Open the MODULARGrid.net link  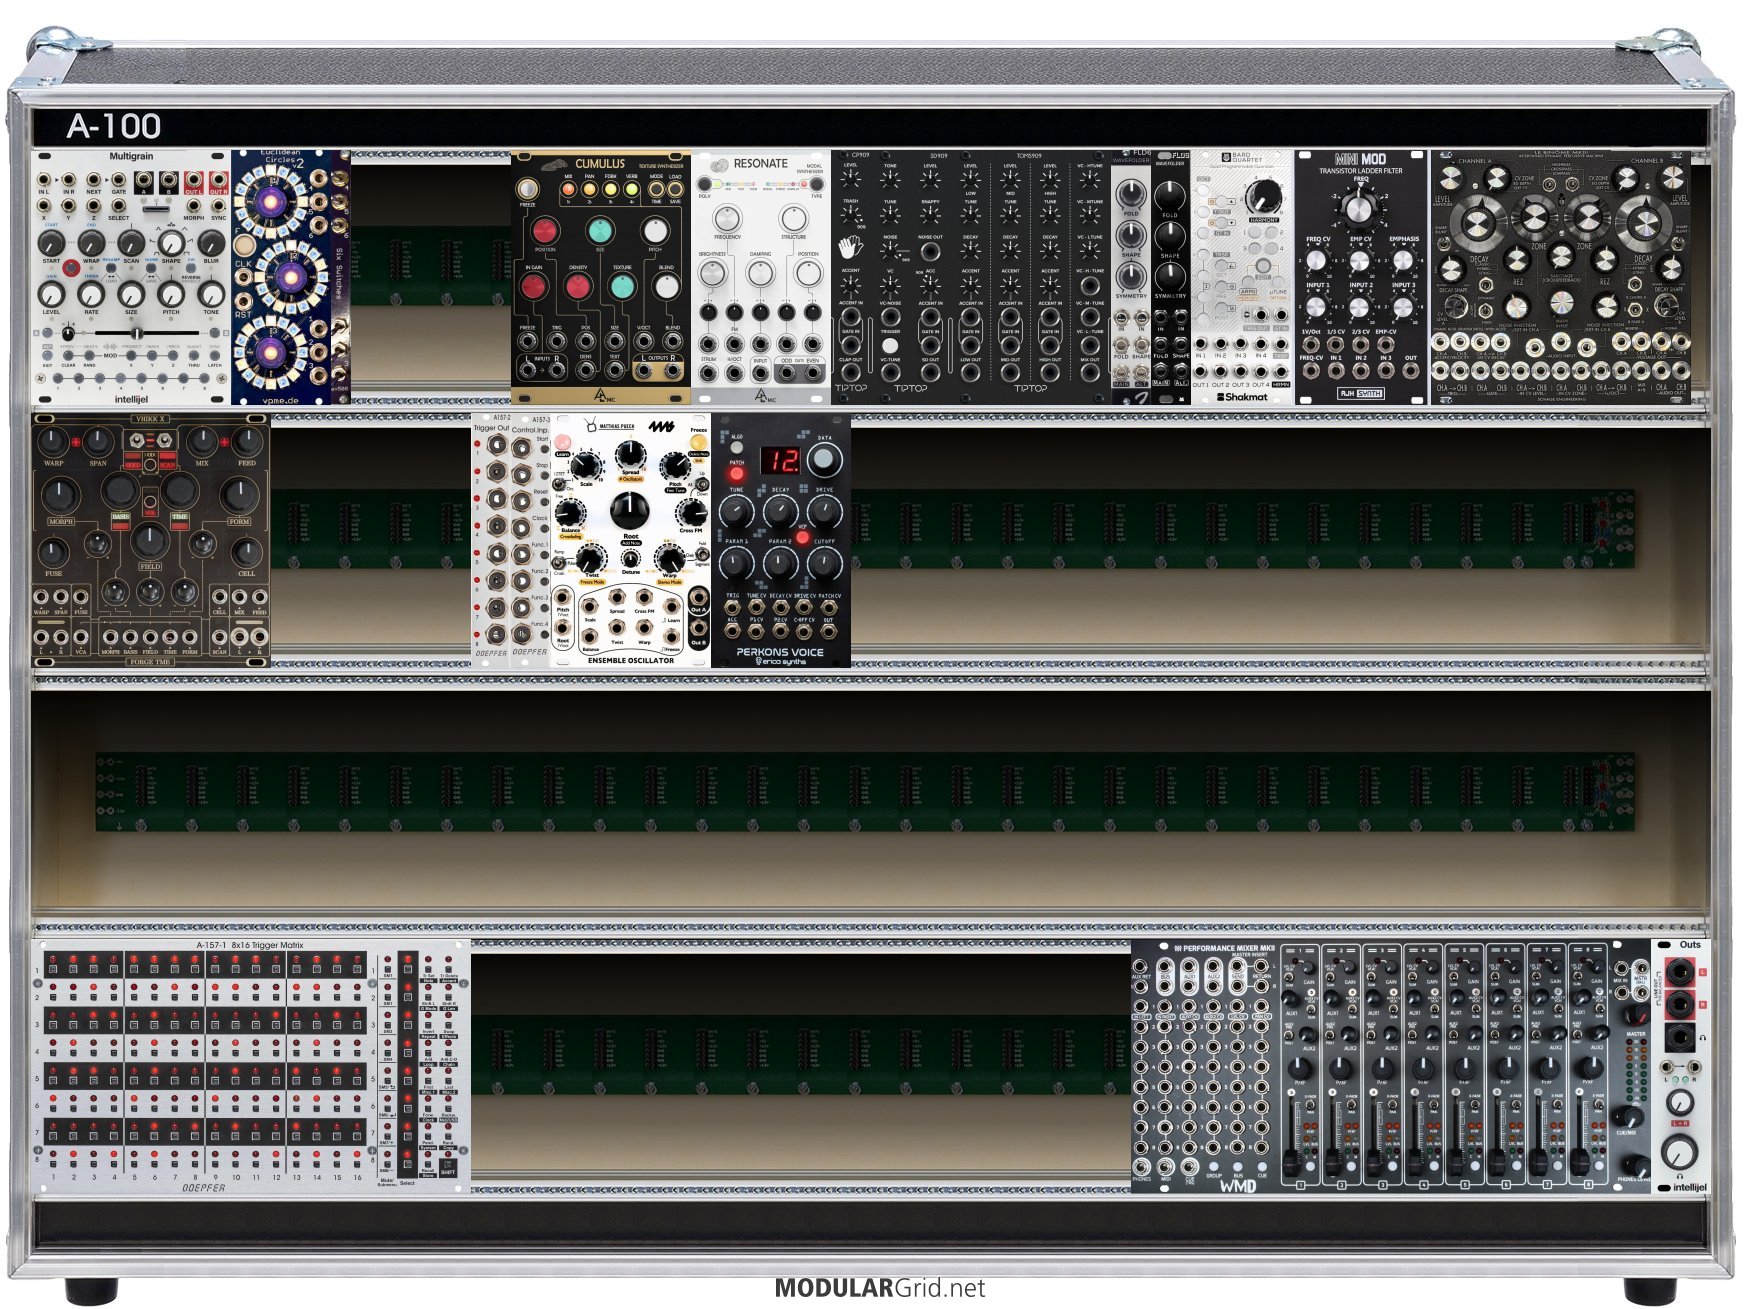tap(880, 1288)
